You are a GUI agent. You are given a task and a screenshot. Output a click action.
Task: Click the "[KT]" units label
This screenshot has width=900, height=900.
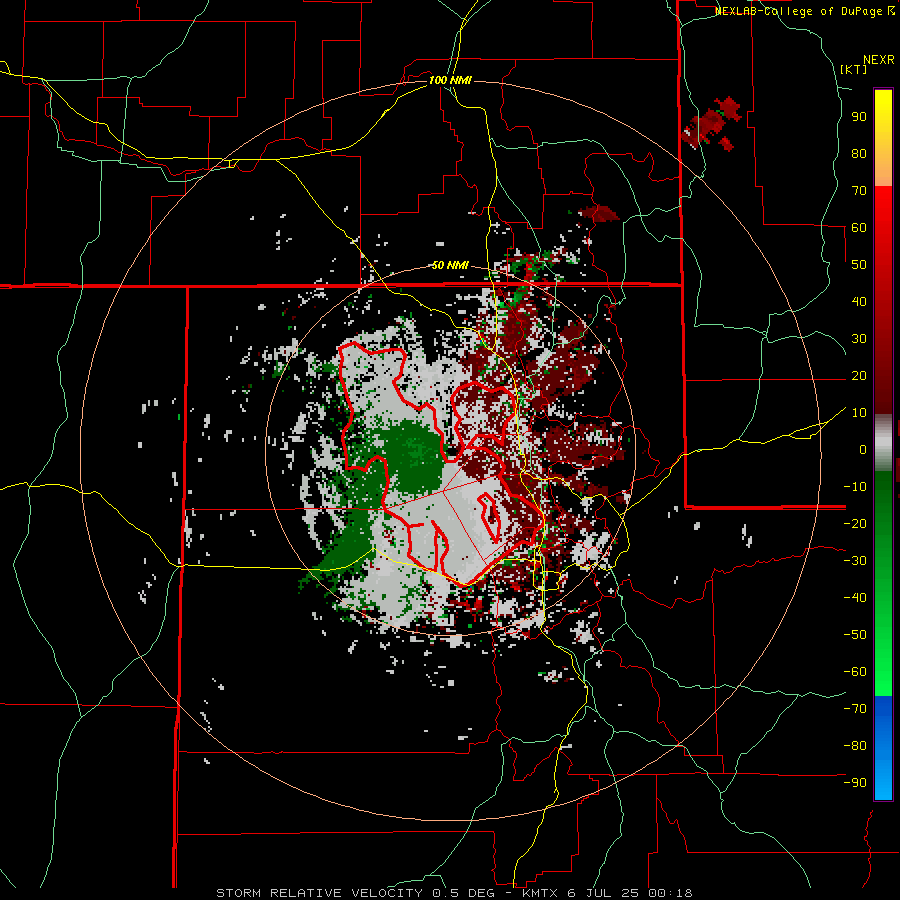click(854, 69)
